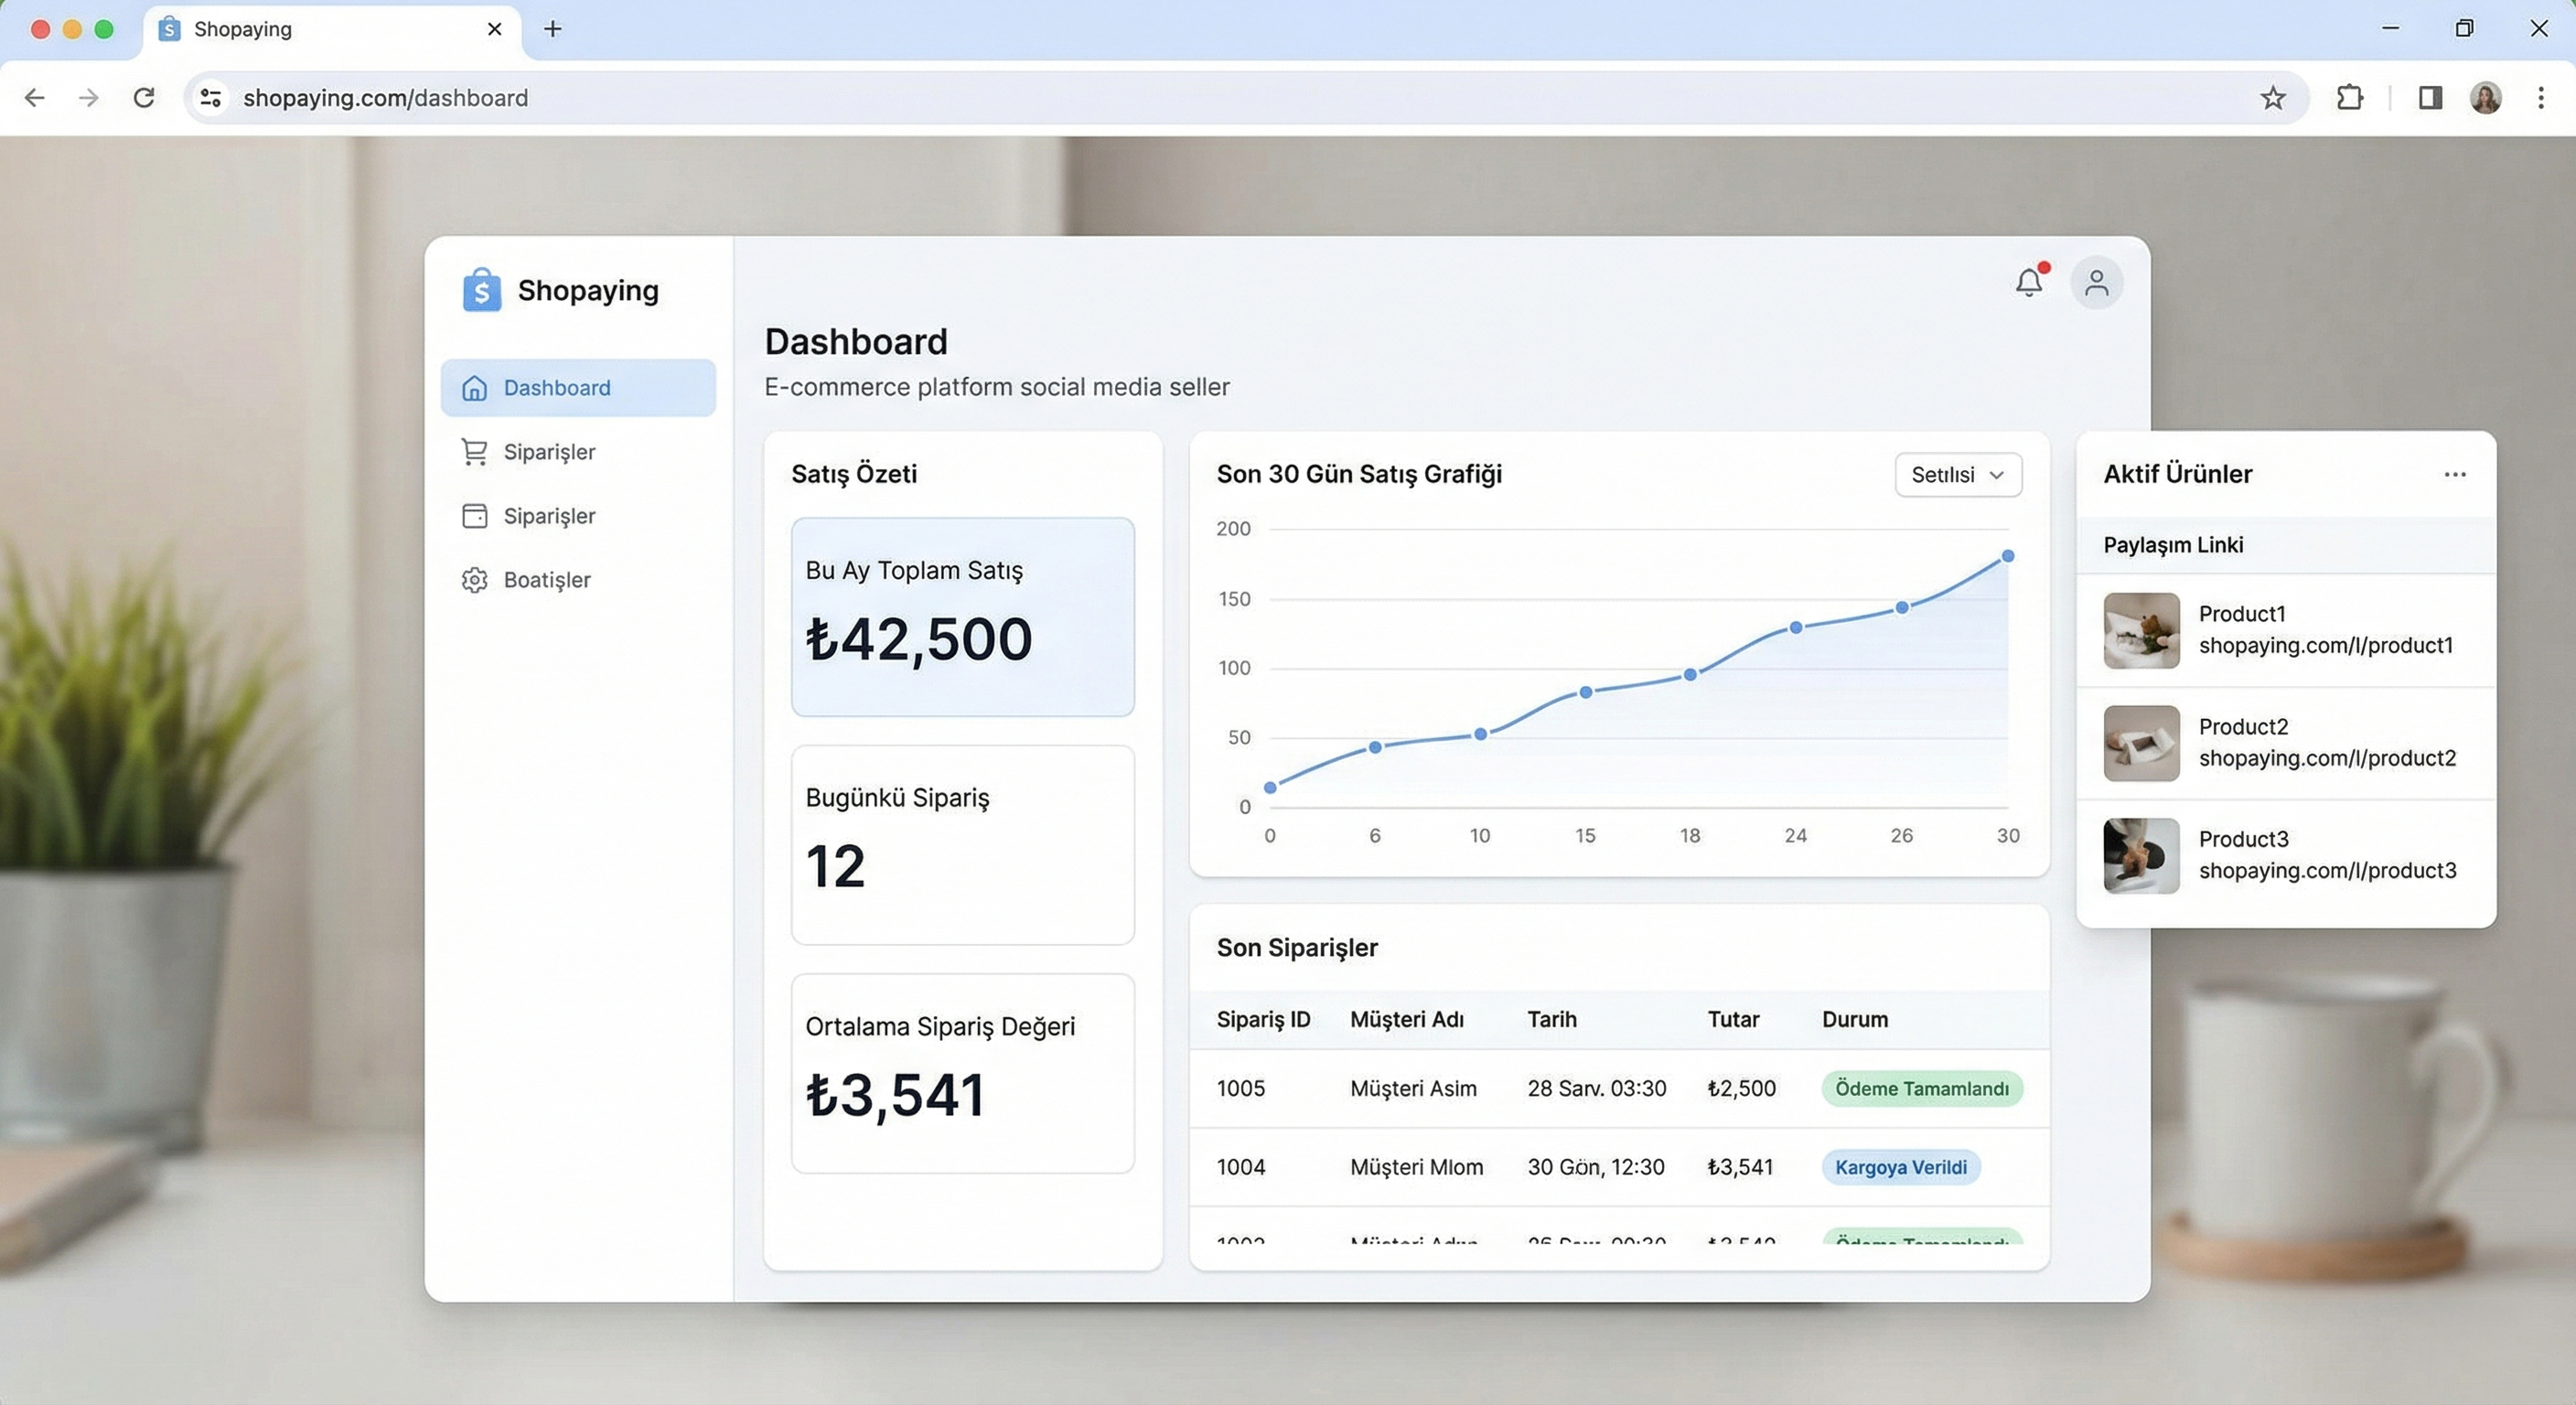Click the site info icon in address bar
Image resolution: width=2576 pixels, height=1405 pixels.
[x=211, y=98]
